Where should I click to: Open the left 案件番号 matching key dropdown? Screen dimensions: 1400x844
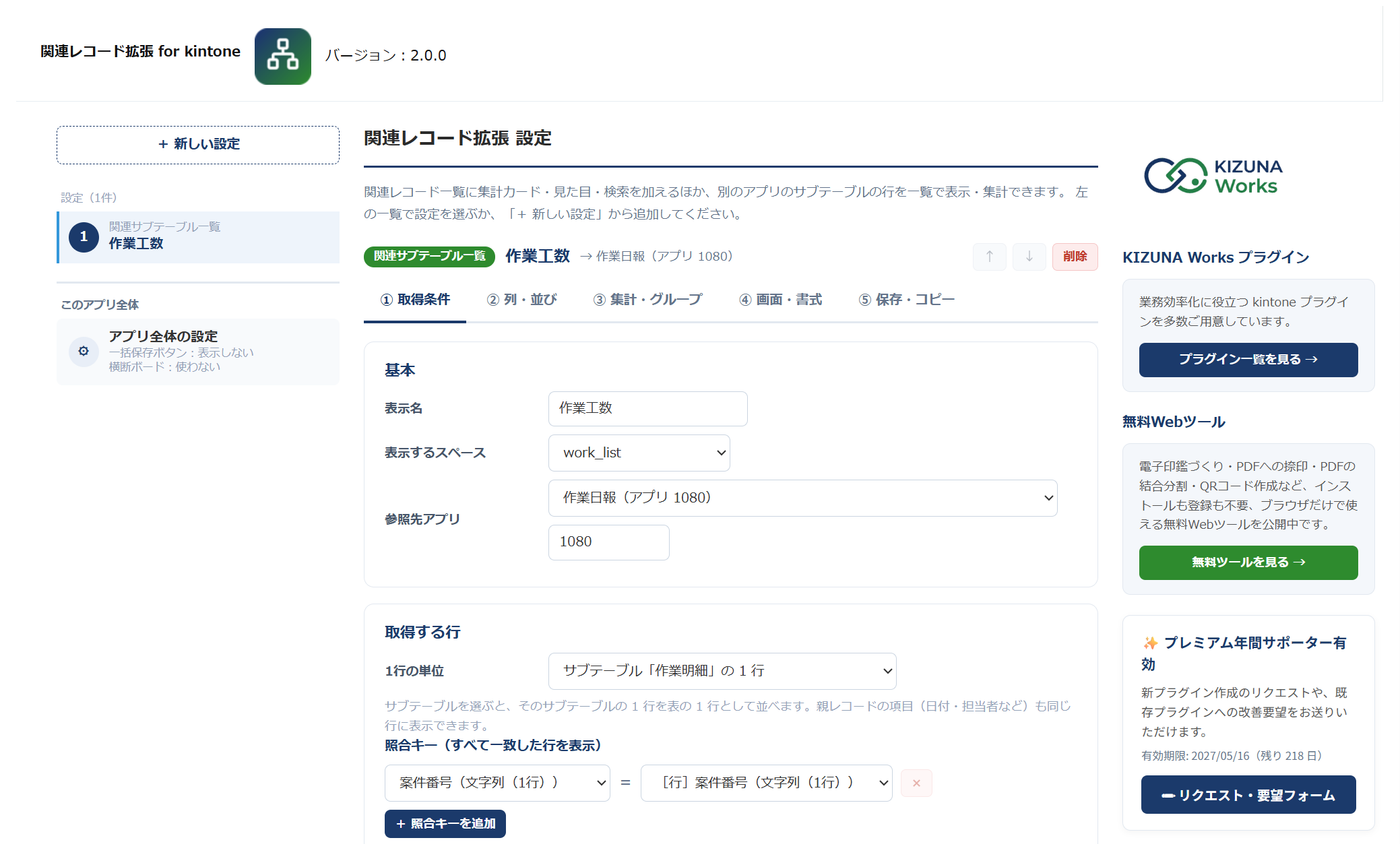497,783
